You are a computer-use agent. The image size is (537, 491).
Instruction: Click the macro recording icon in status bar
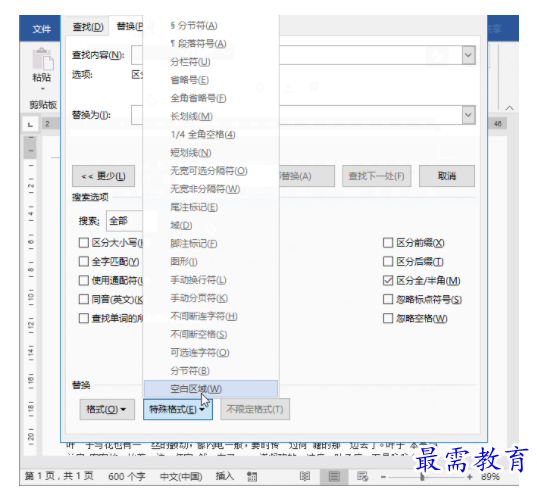[252, 477]
